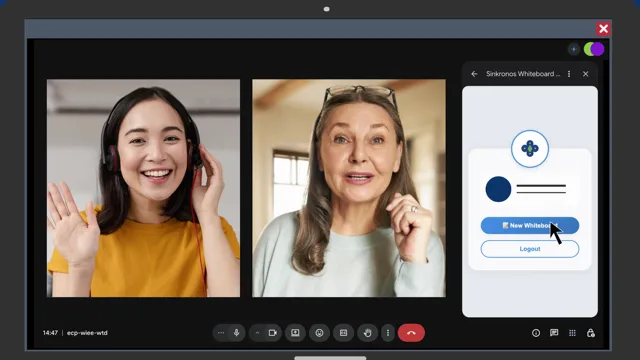
Task: Hang up with the red leave call button
Action: [x=411, y=333]
